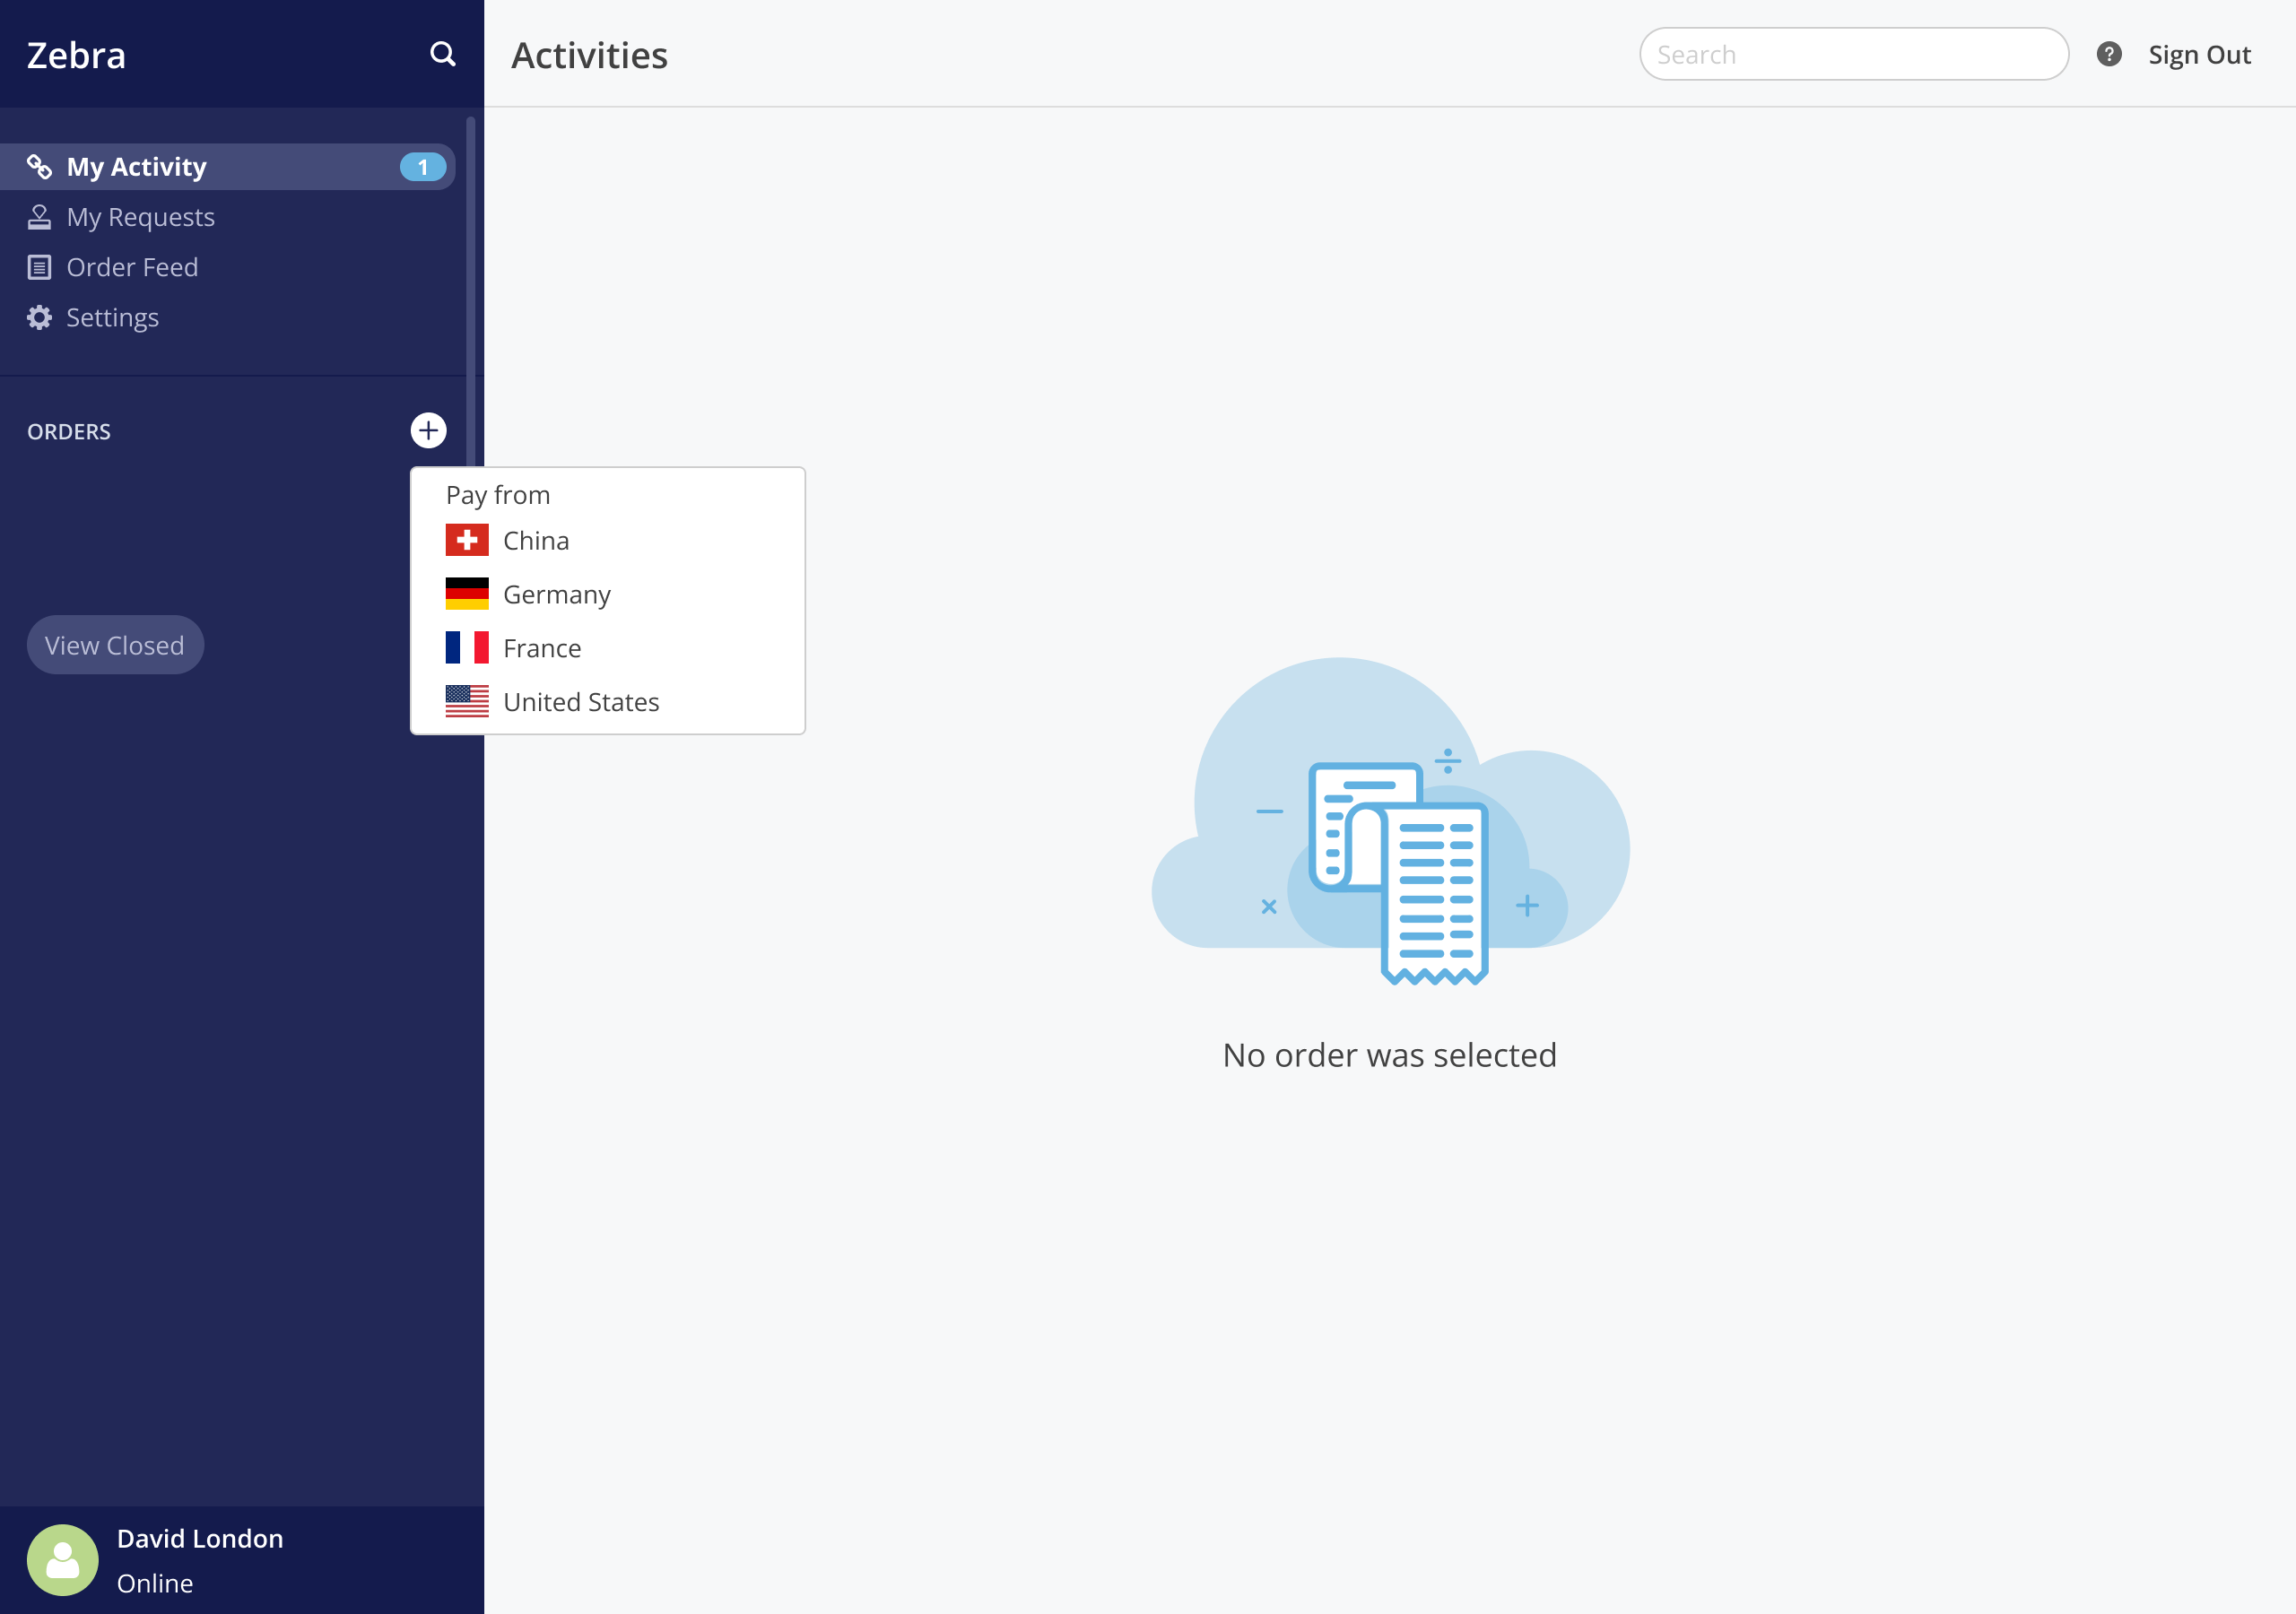Click the Order Feed list icon
This screenshot has height=1614, width=2296.
(39, 267)
